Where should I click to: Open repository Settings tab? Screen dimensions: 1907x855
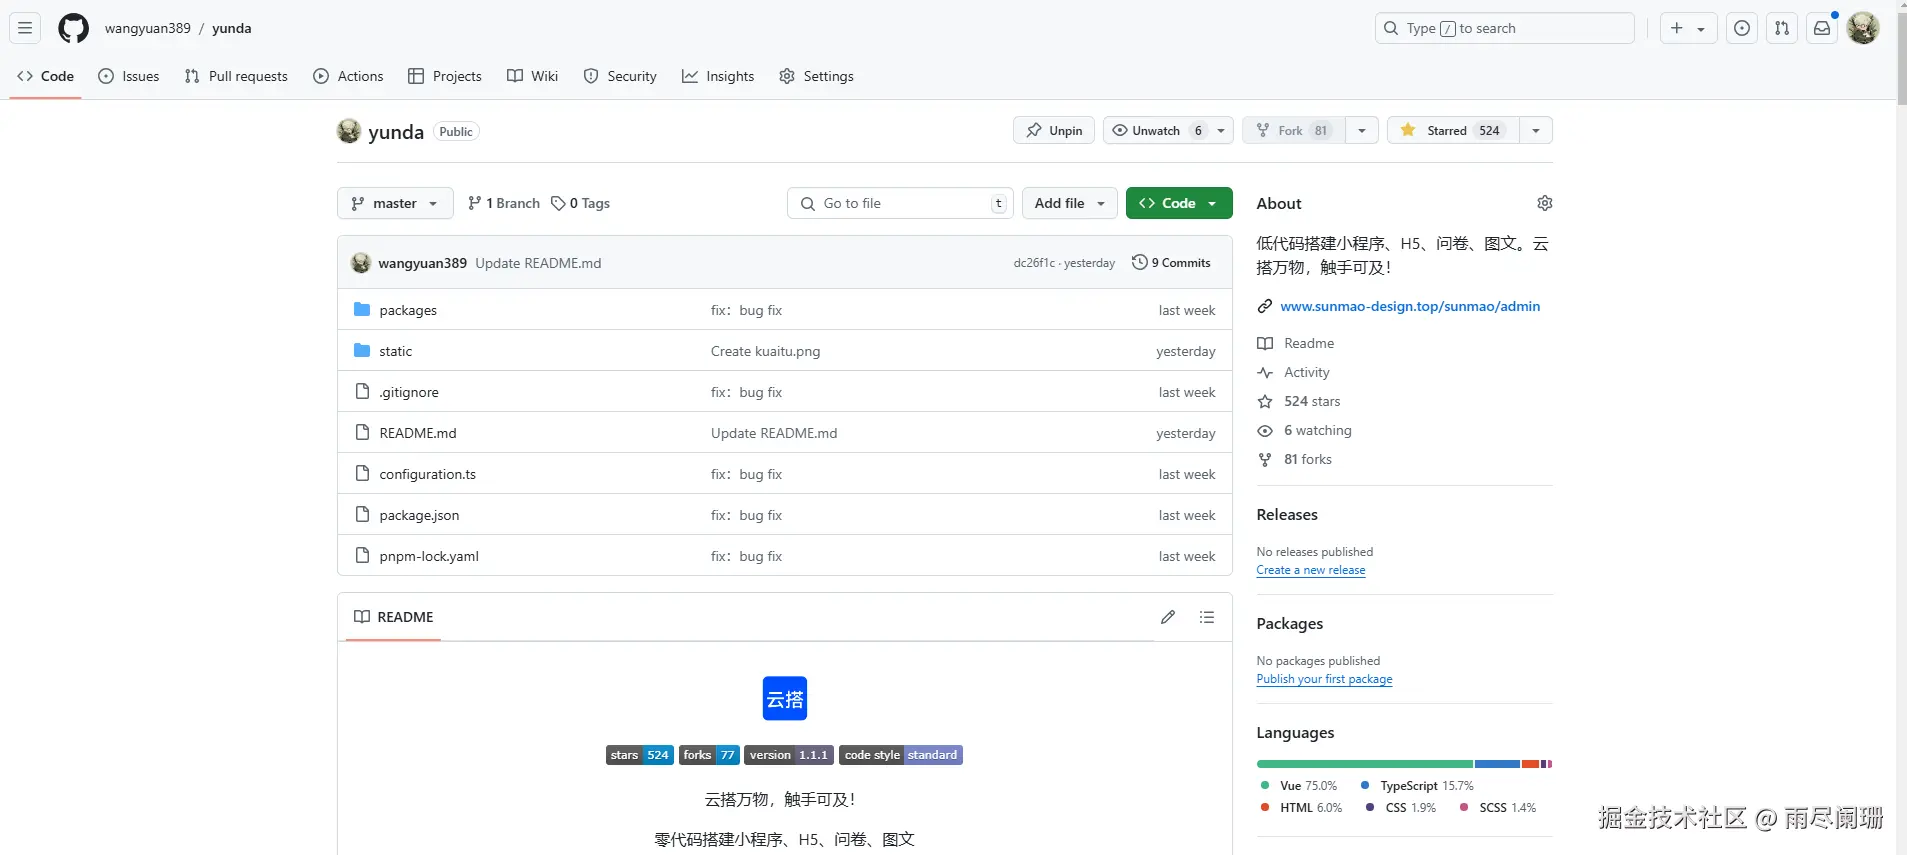[x=816, y=76]
